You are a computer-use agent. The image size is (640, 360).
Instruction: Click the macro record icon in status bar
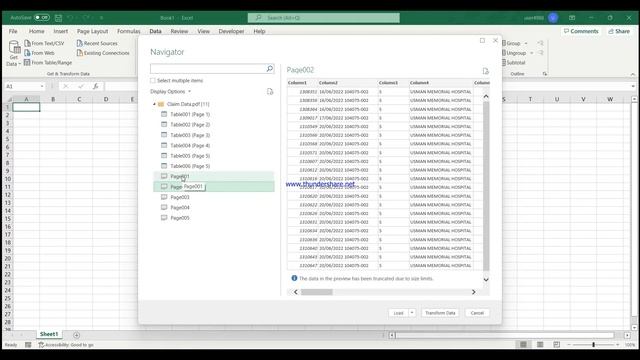tap(28, 345)
